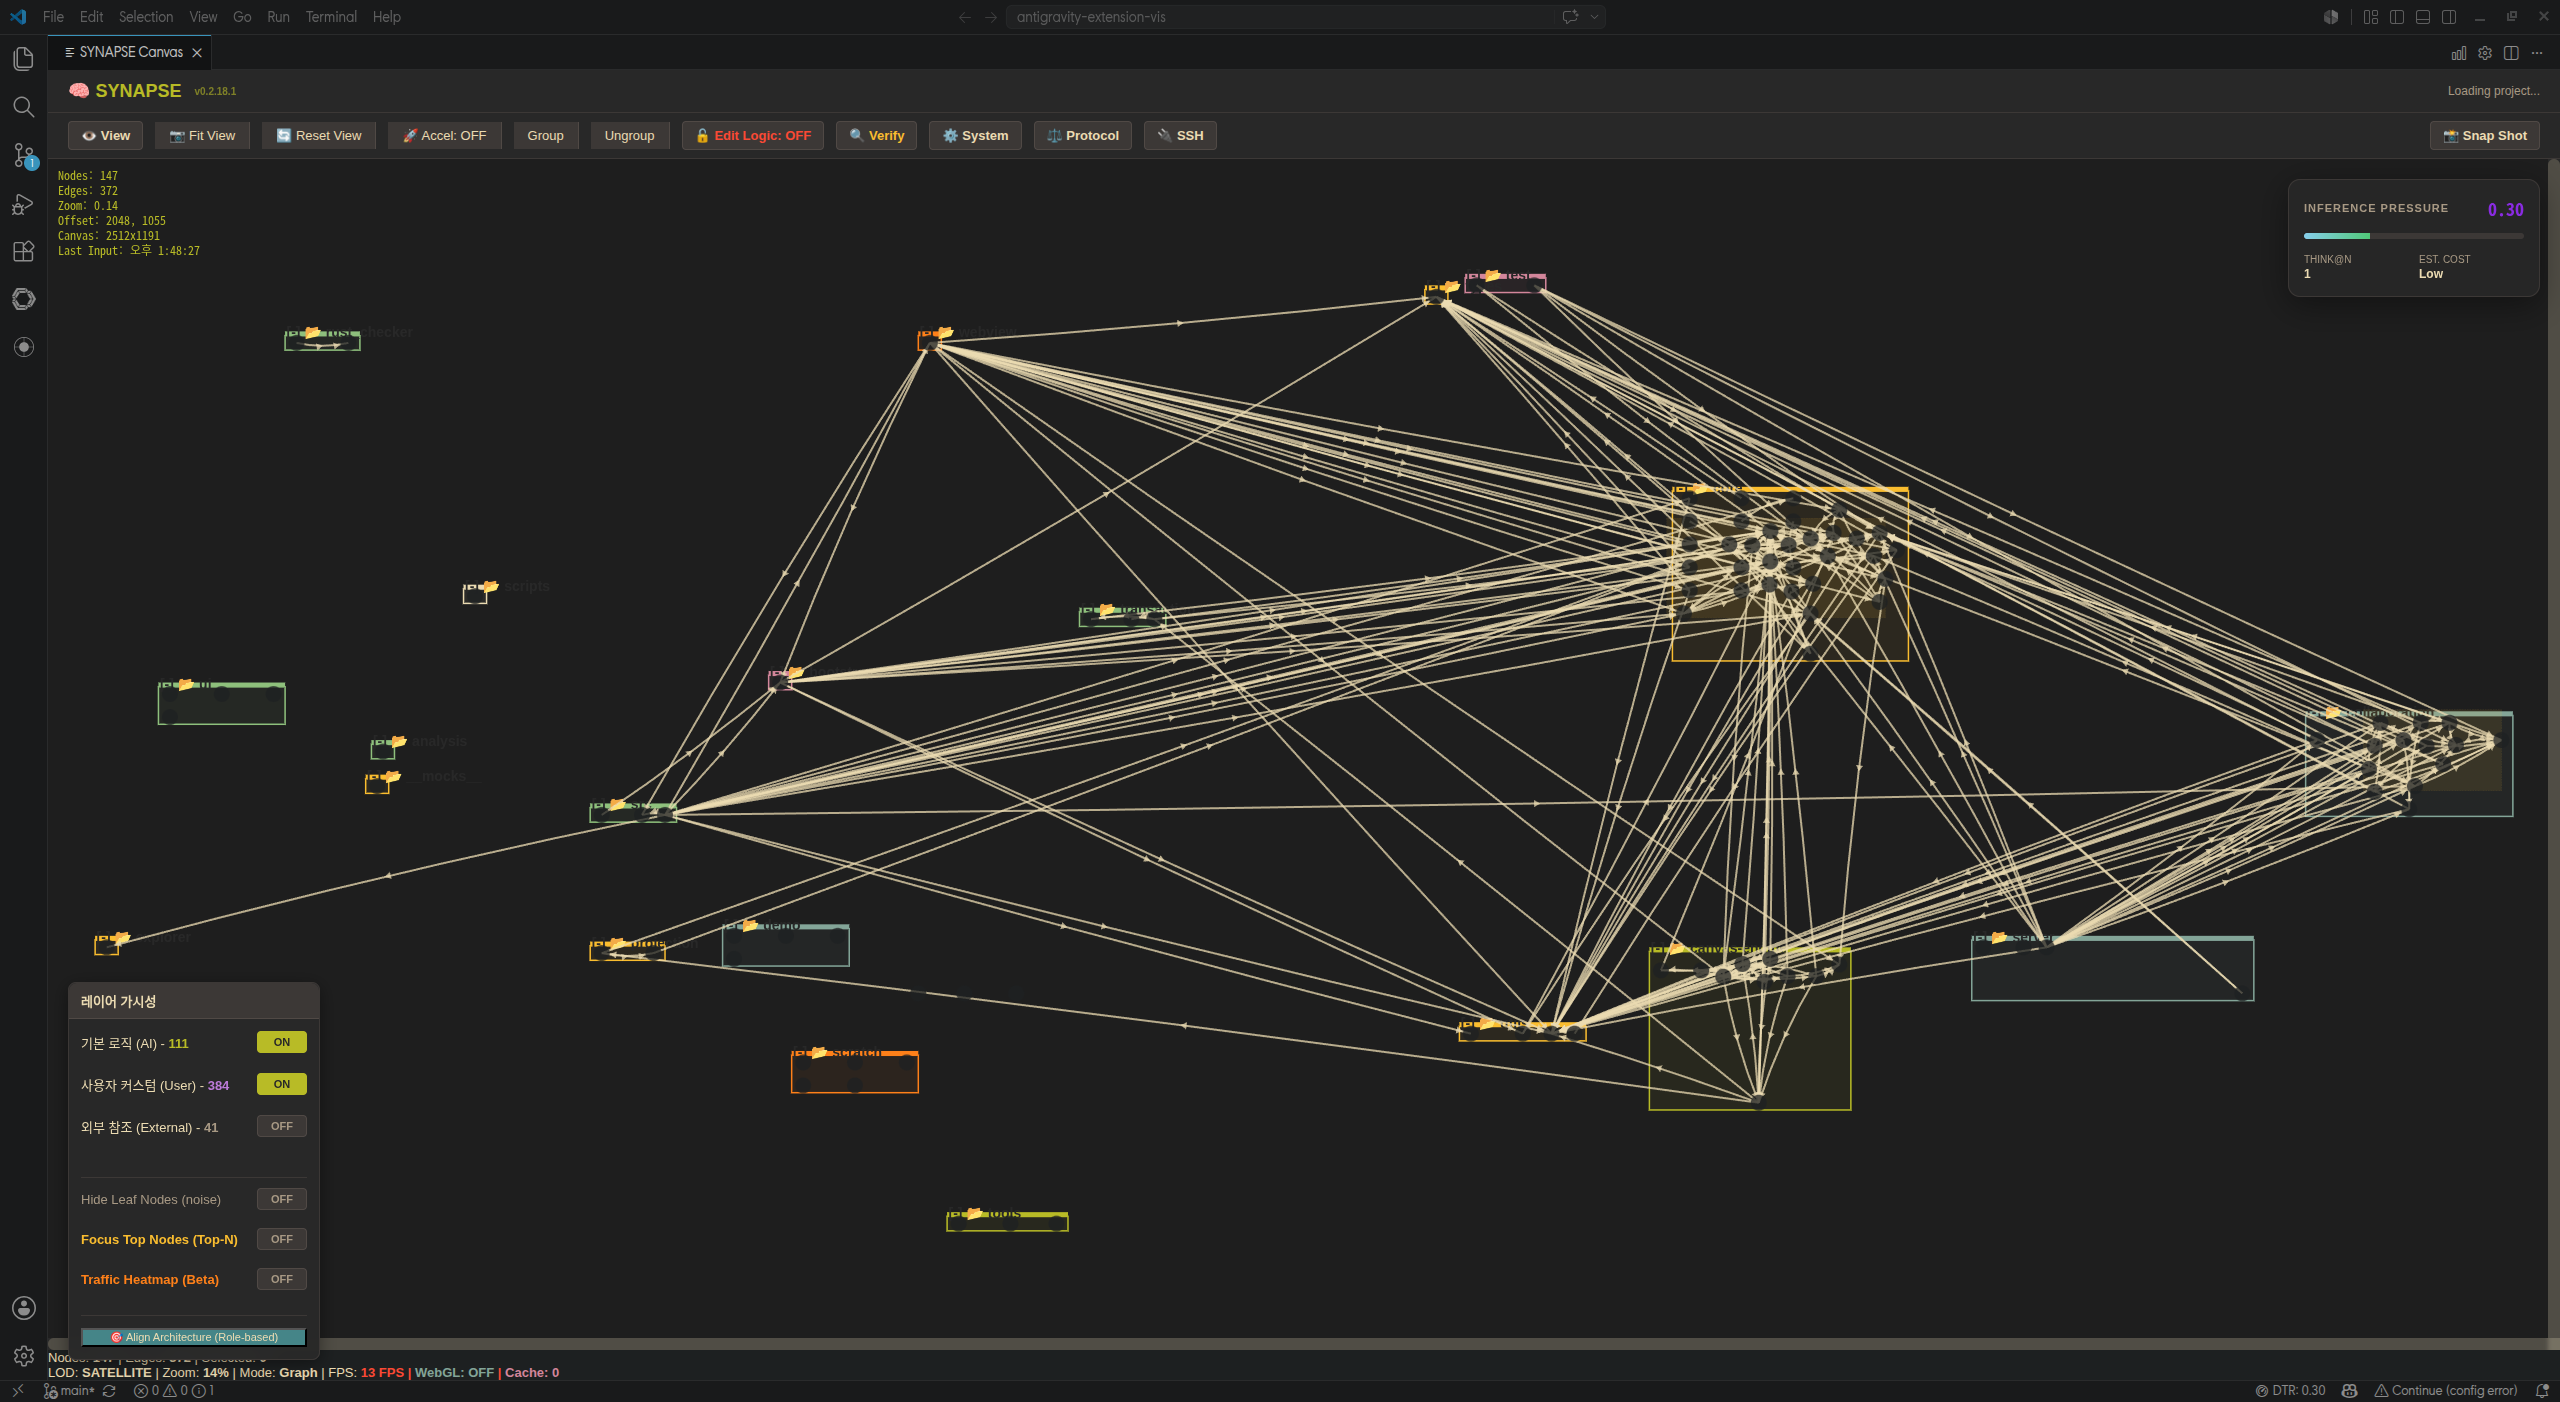The width and height of the screenshot is (2560, 1402).
Task: Toggle the 기본 로직 (AI) layer switch
Action: click(282, 1042)
